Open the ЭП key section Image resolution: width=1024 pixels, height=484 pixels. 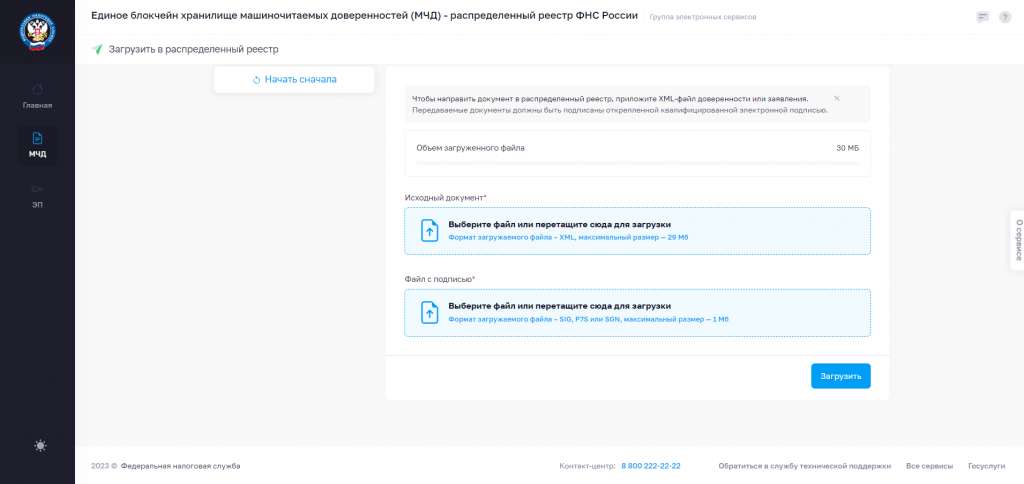click(x=37, y=196)
